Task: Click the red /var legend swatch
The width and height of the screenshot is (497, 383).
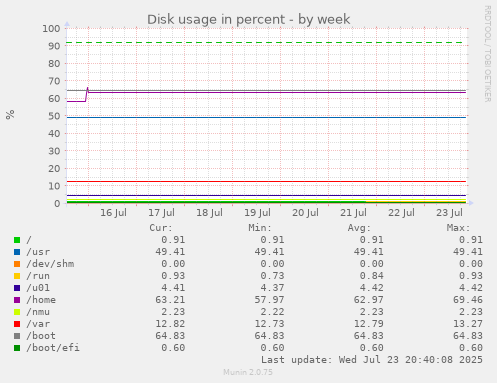Action: 17,324
